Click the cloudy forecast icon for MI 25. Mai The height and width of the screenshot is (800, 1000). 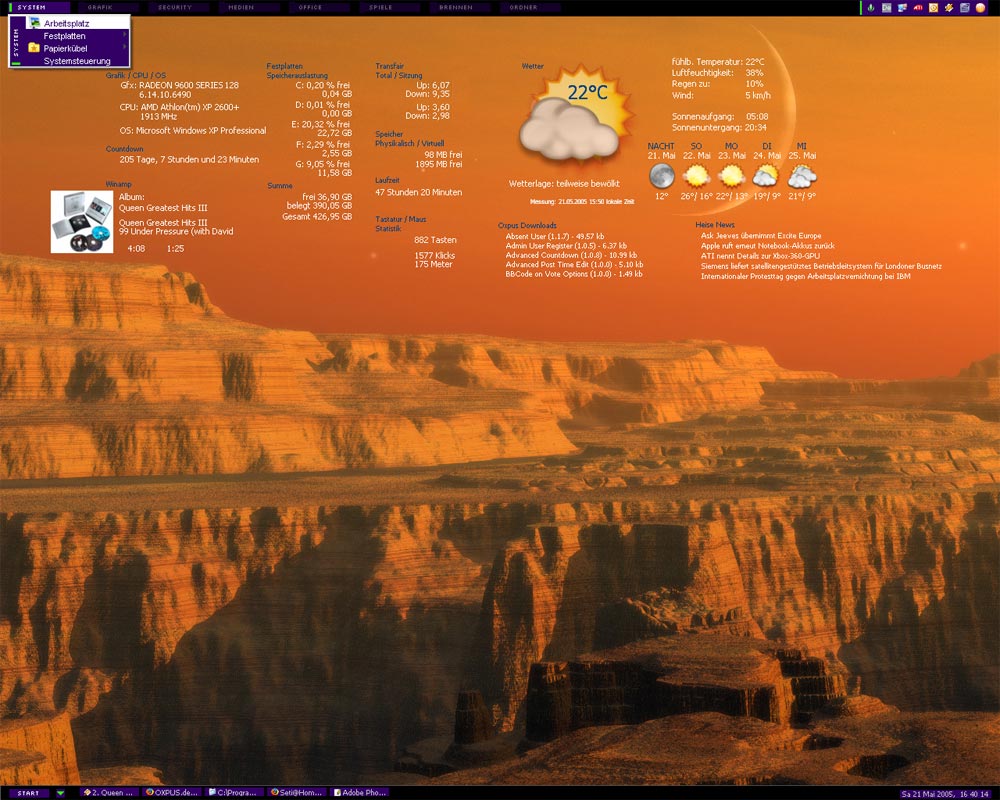(802, 176)
